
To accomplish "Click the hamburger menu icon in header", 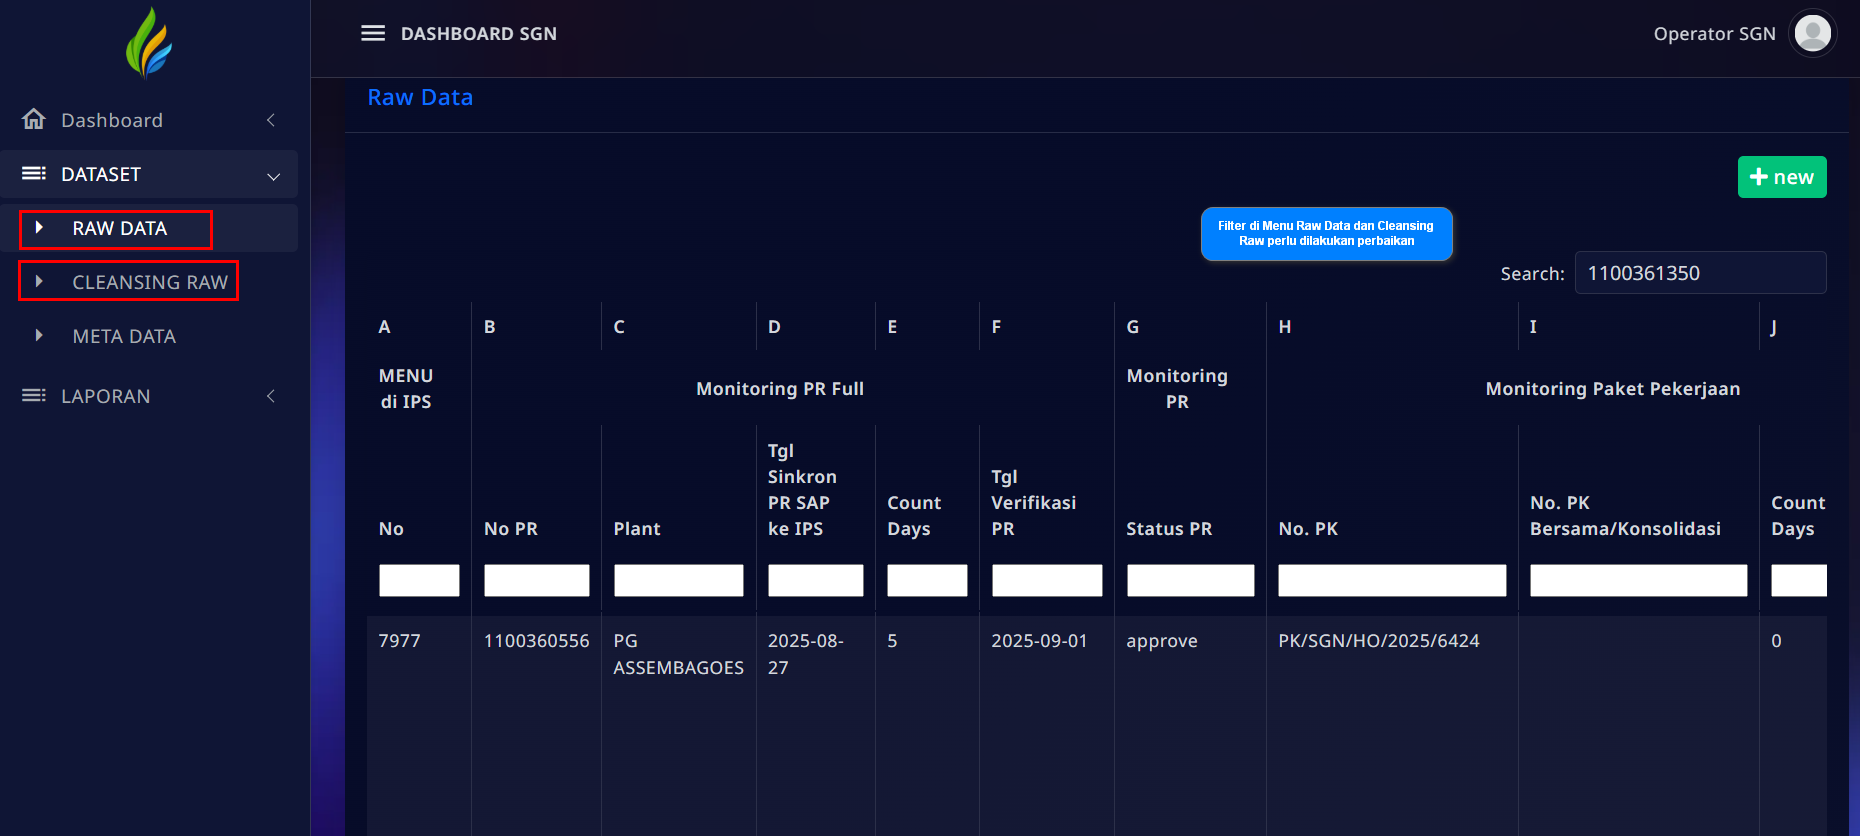I will pyautogui.click(x=373, y=33).
